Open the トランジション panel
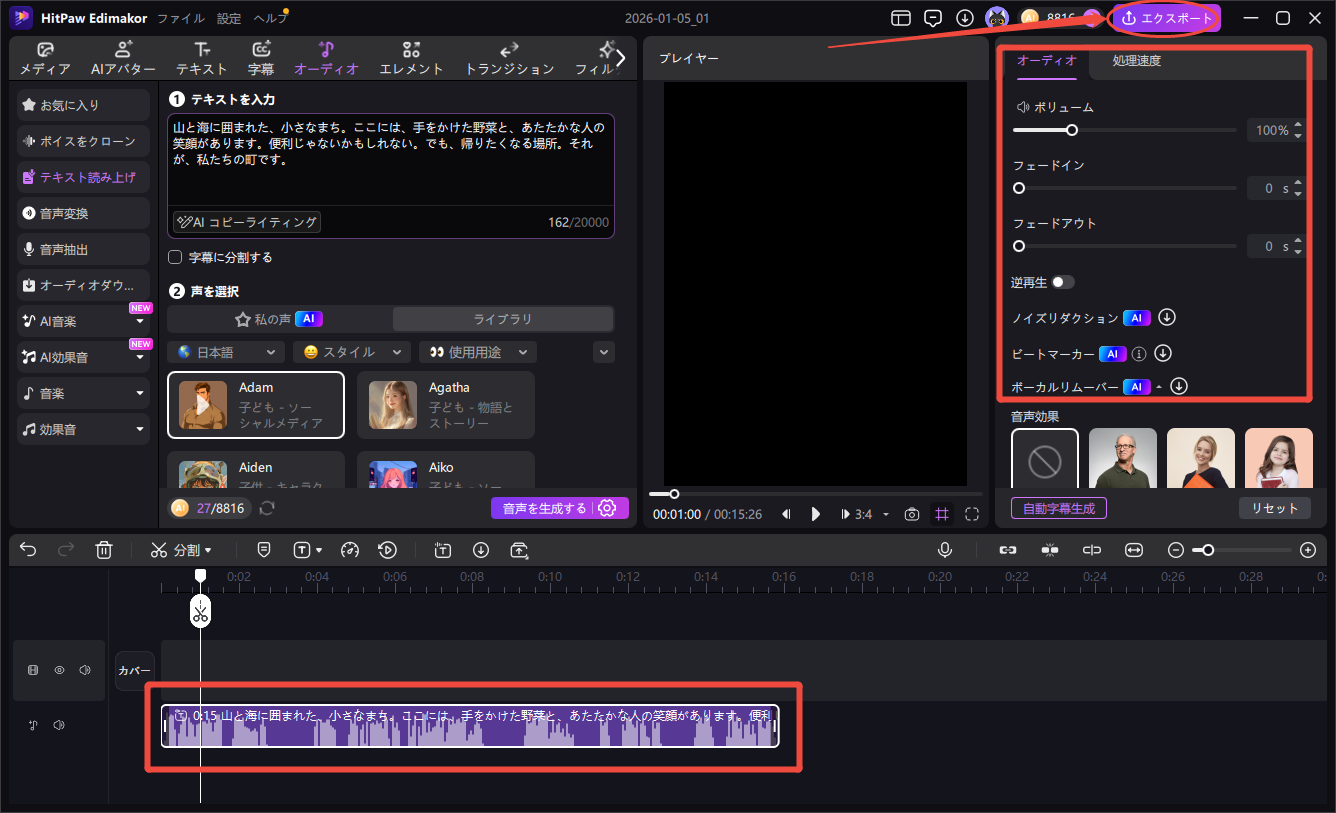1336x813 pixels. 508,58
